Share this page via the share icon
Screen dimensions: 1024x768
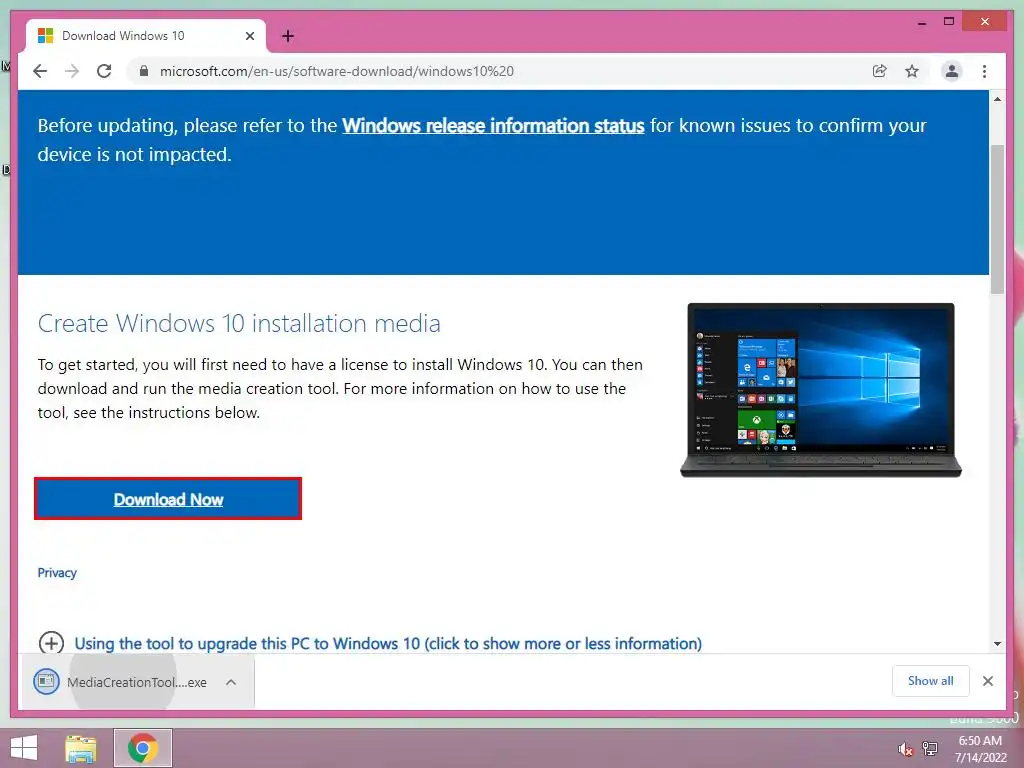coord(880,71)
